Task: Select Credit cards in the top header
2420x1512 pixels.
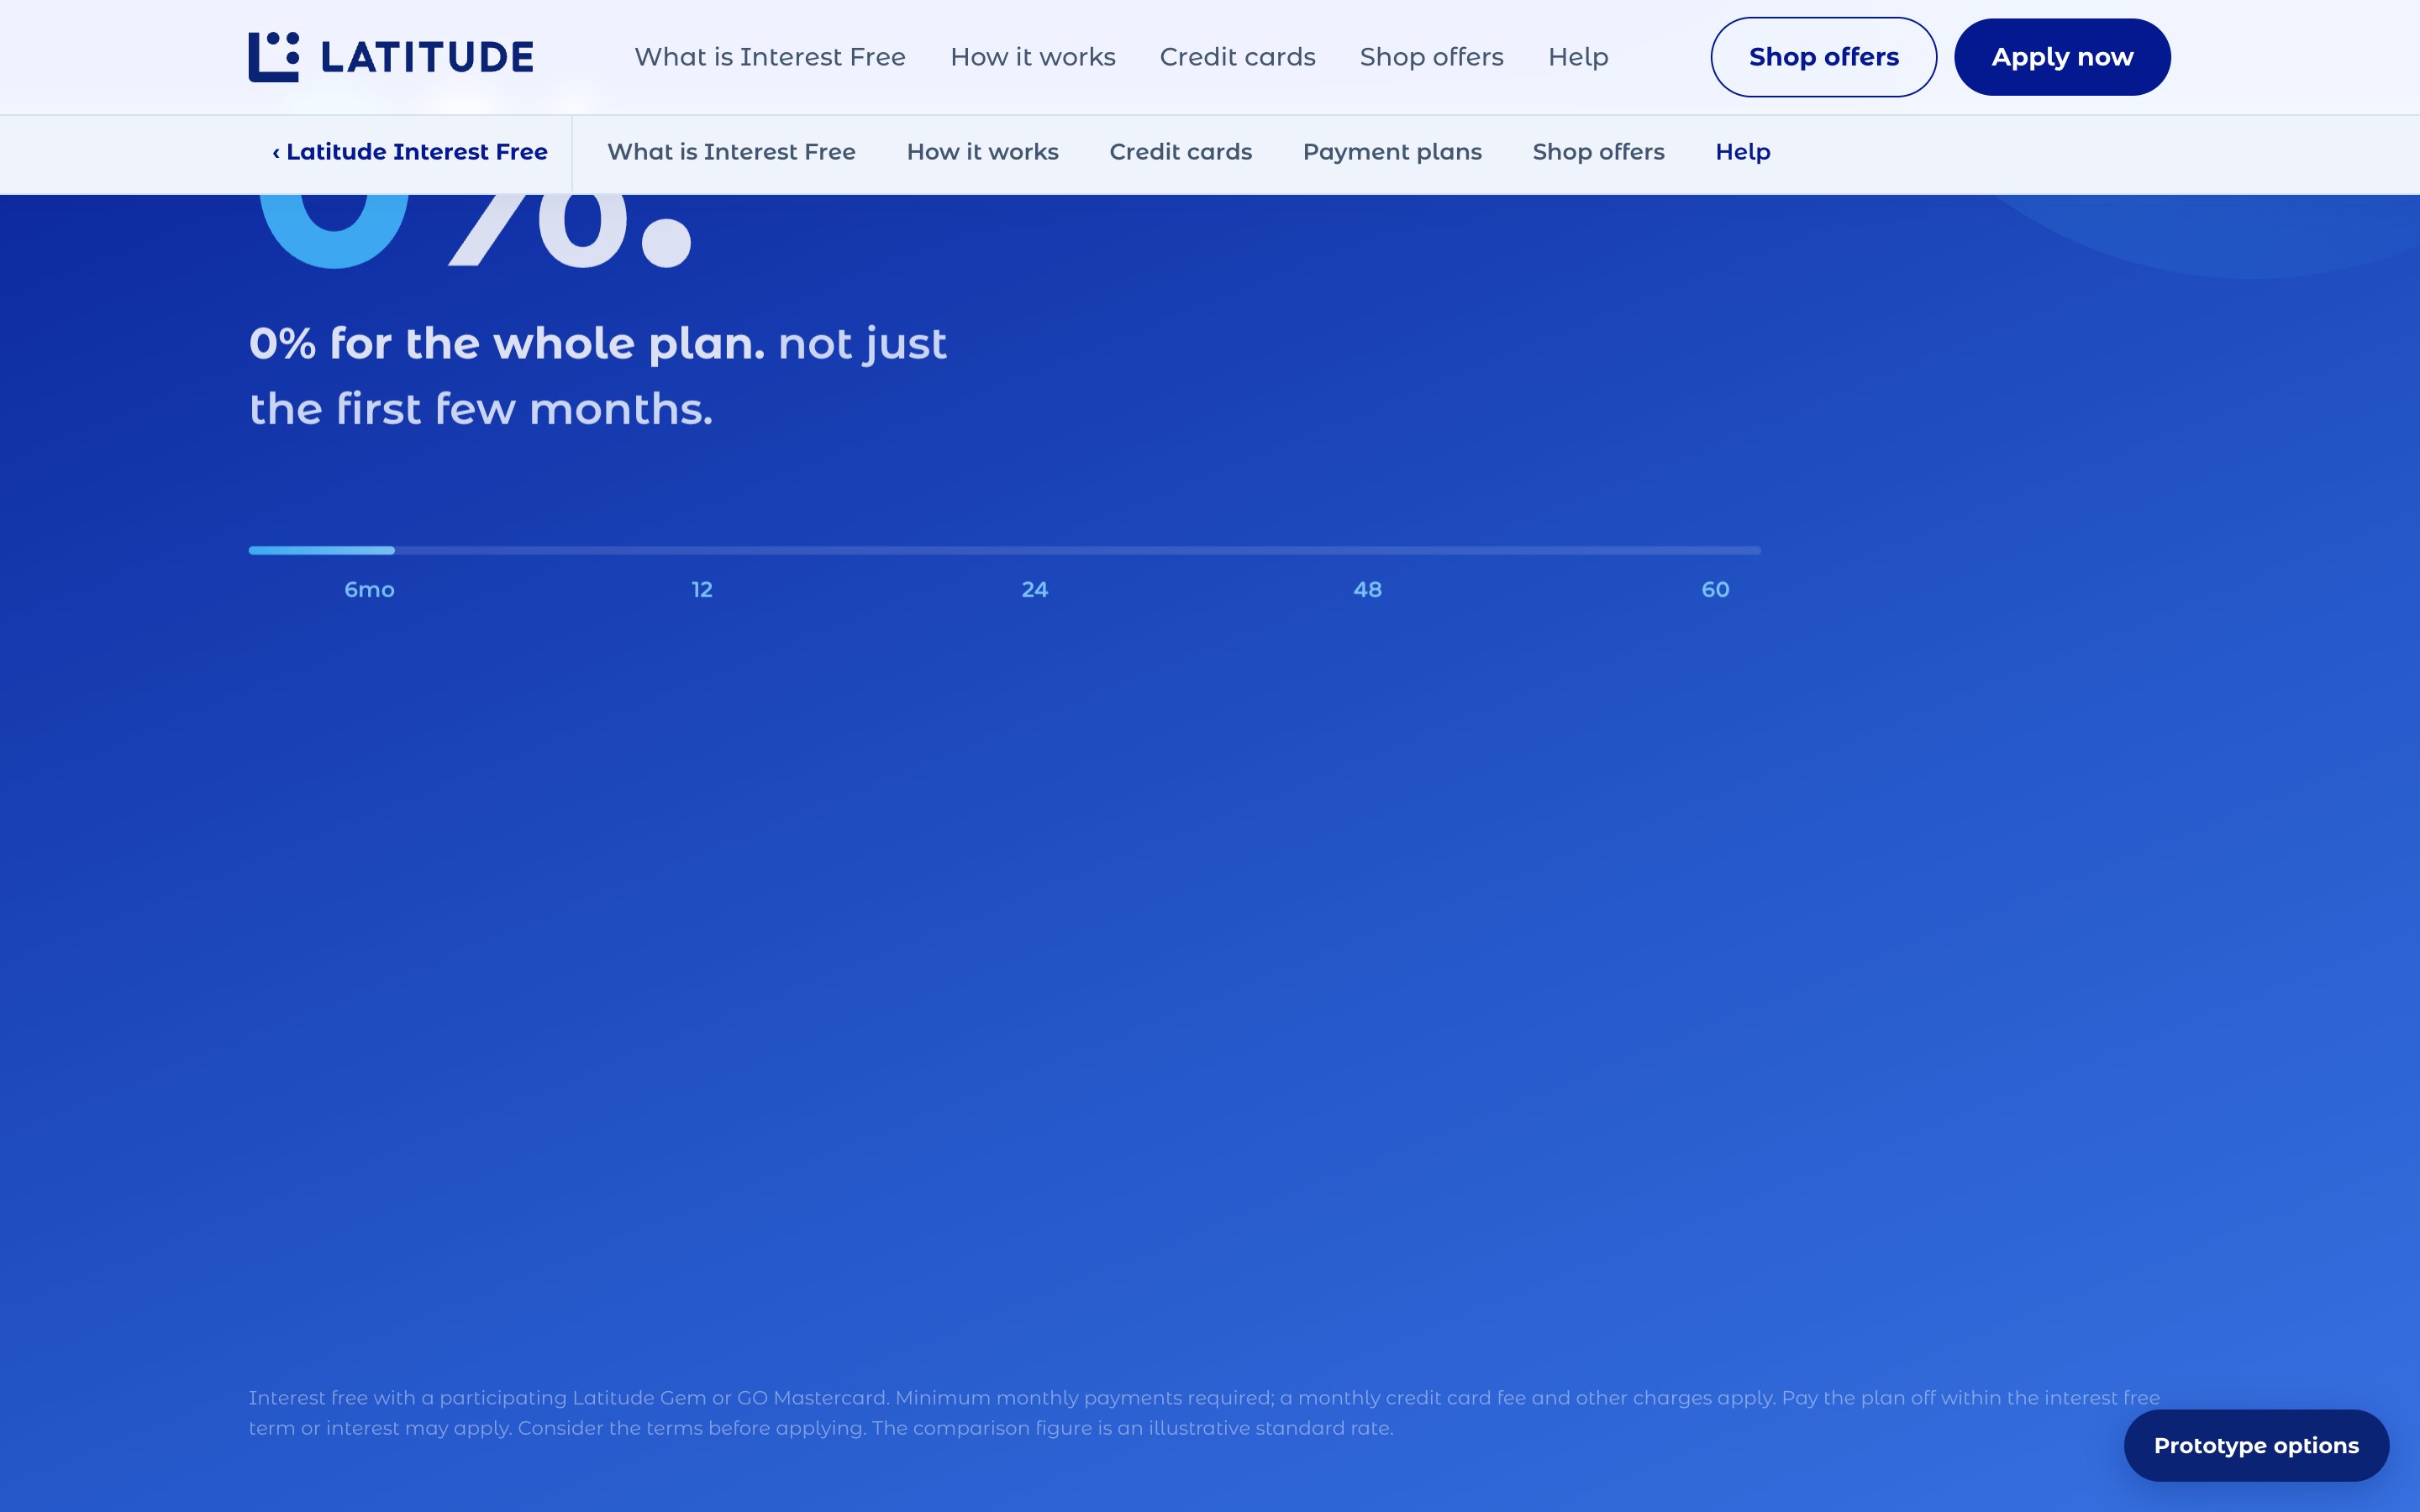Action: (1237, 57)
